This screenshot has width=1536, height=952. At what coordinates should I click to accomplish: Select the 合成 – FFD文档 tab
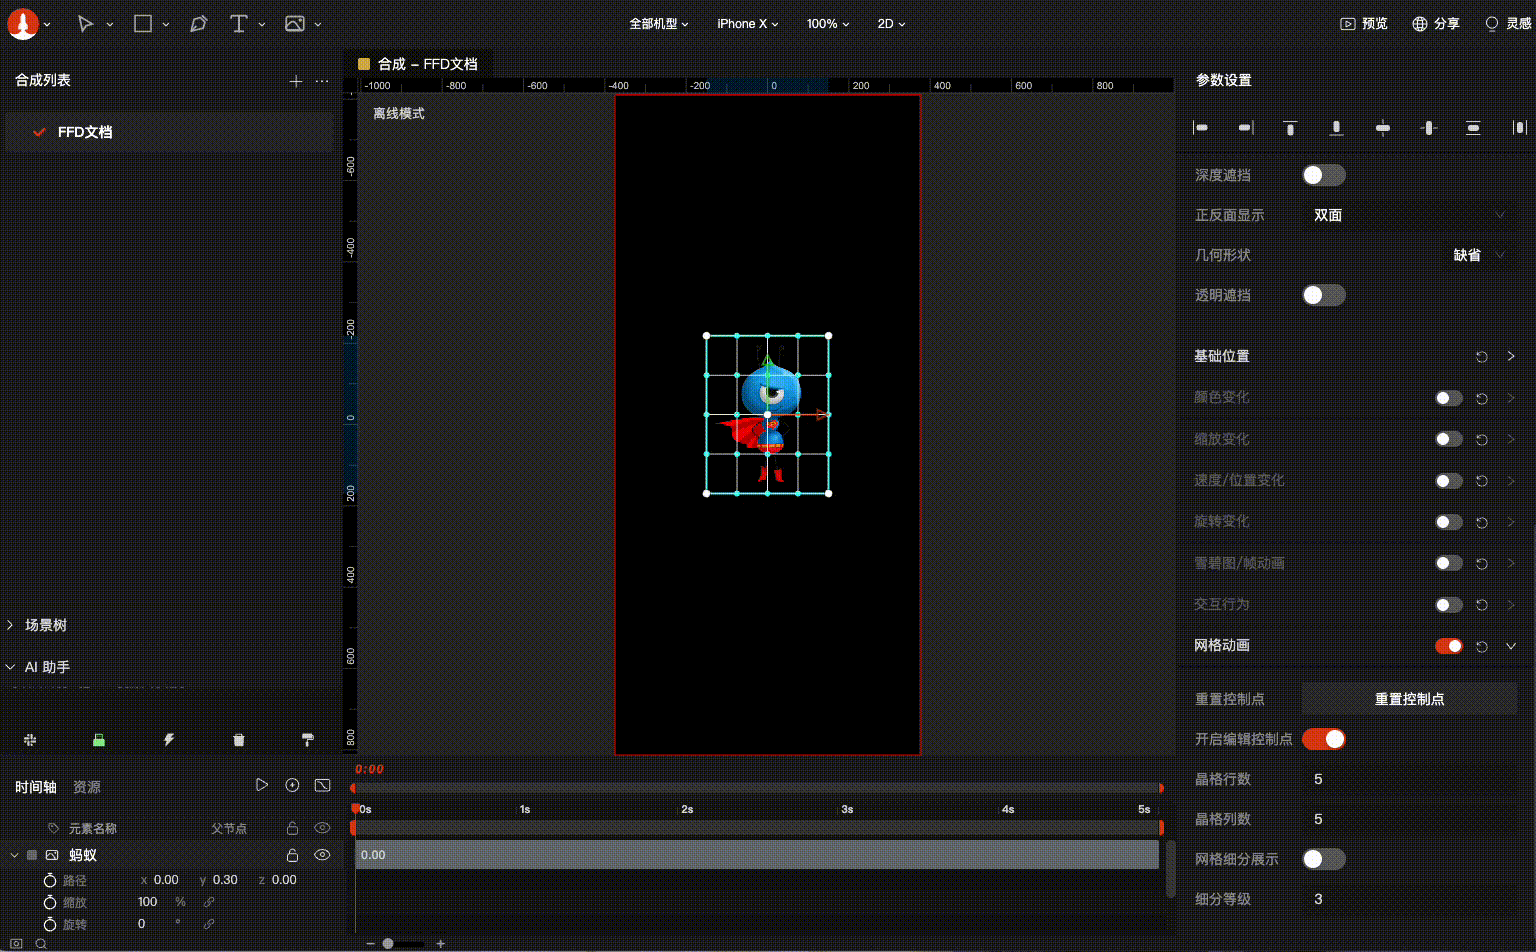tap(418, 64)
